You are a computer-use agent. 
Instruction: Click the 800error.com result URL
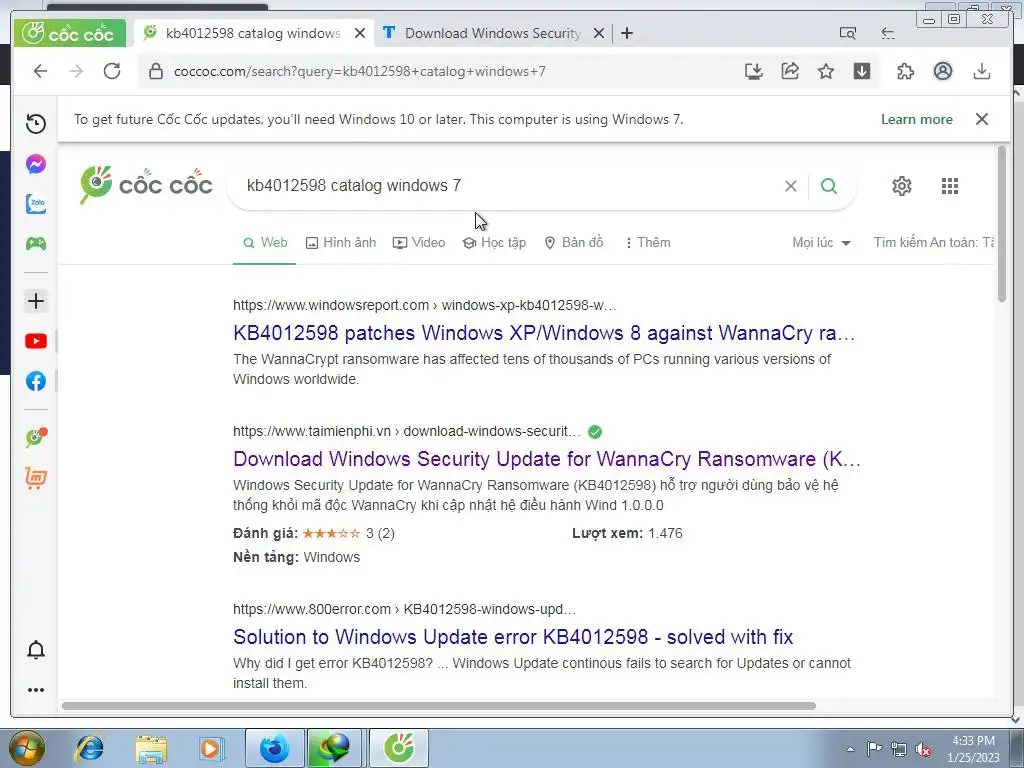[404, 609]
